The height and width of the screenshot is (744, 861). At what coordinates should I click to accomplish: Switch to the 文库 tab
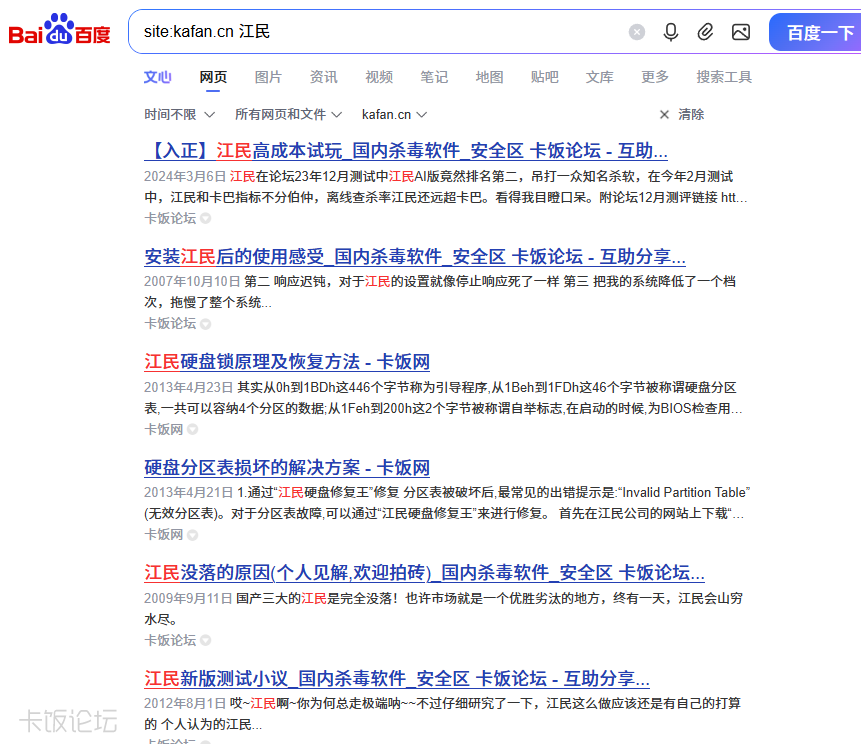(599, 77)
